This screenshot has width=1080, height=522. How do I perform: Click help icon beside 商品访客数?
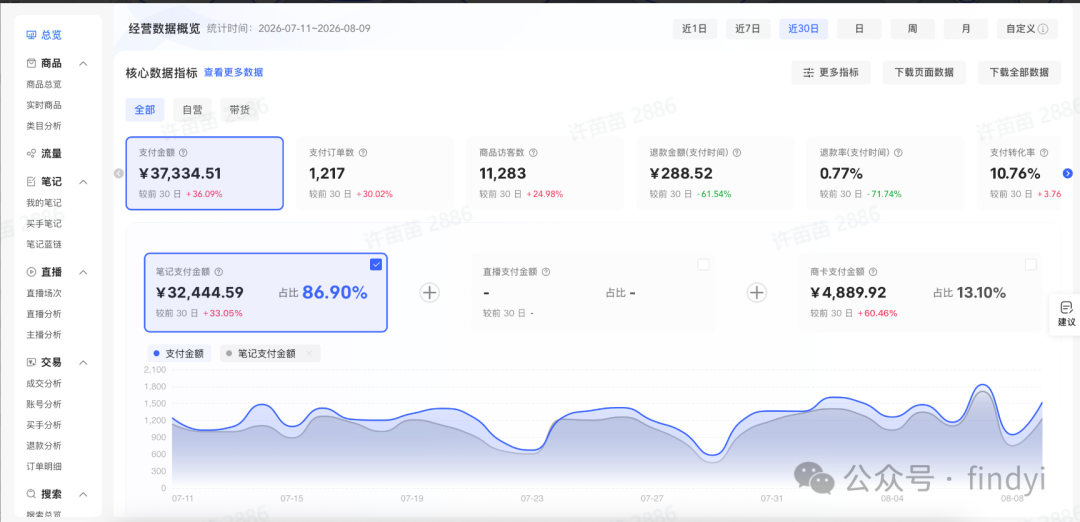pos(533,153)
